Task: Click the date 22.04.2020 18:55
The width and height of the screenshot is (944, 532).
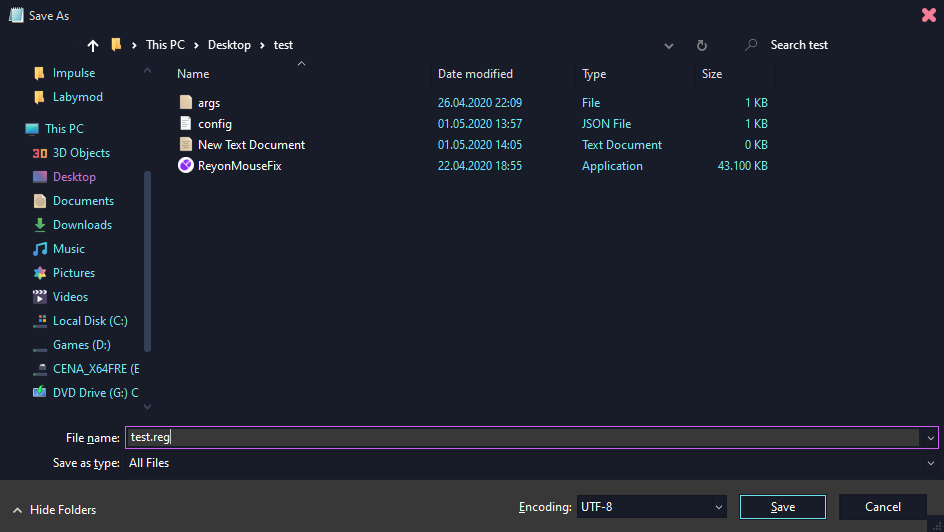Action: tap(480, 165)
